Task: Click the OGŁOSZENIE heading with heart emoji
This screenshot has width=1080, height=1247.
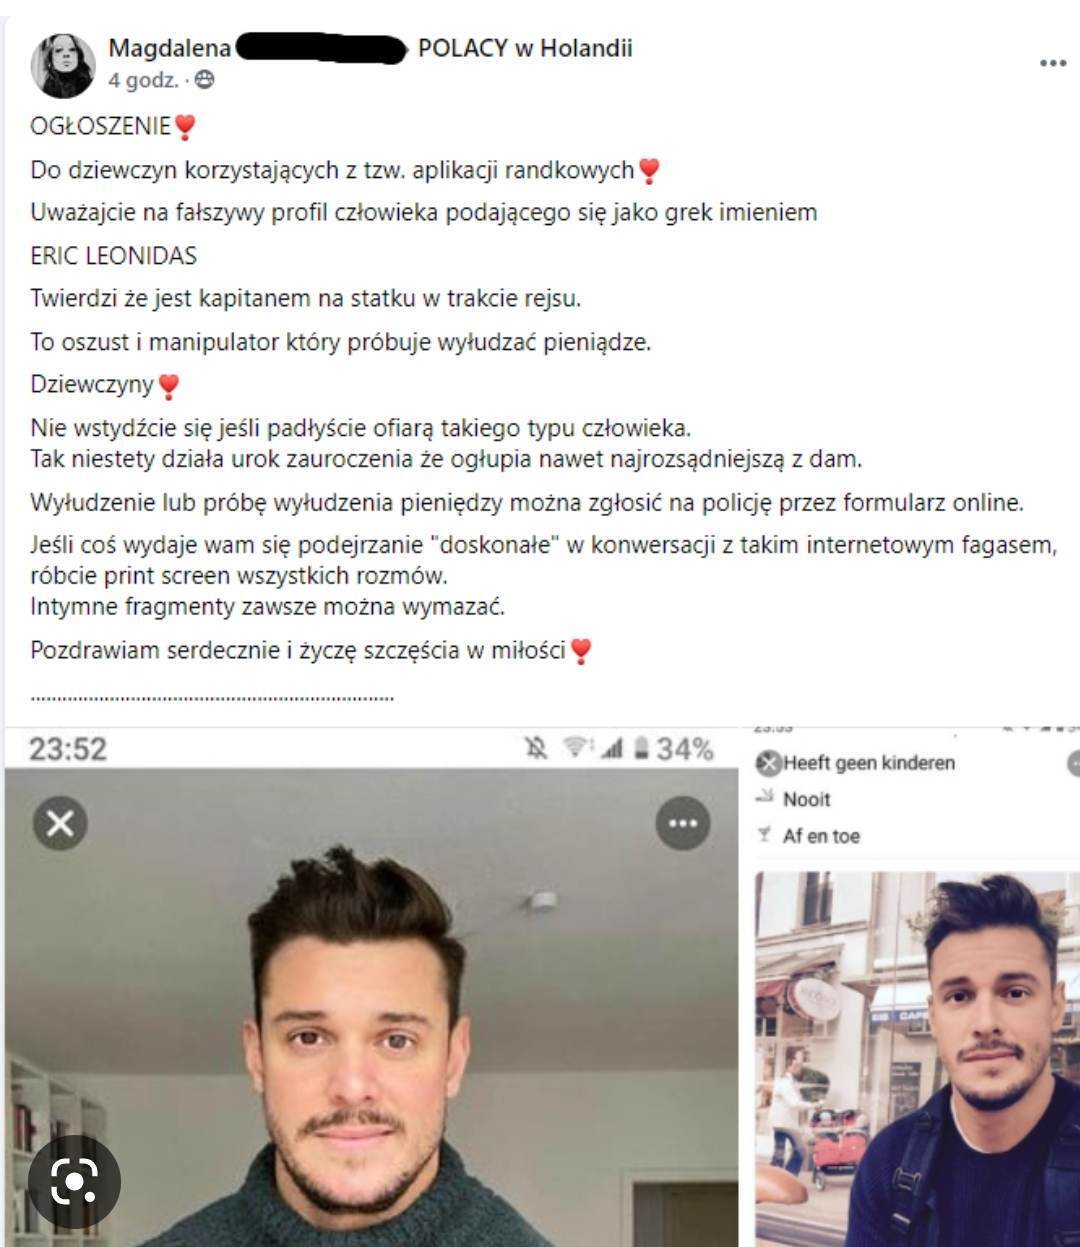Action: (114, 126)
